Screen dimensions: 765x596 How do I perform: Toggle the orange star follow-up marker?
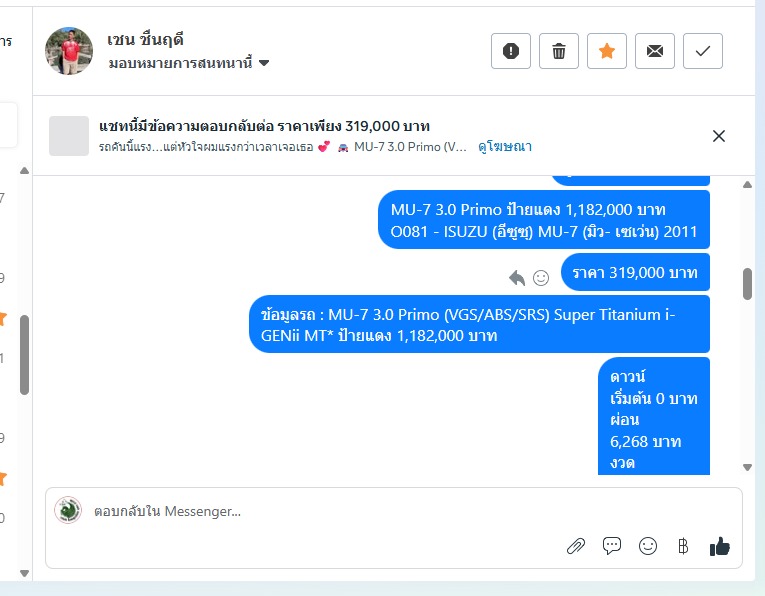(606, 51)
